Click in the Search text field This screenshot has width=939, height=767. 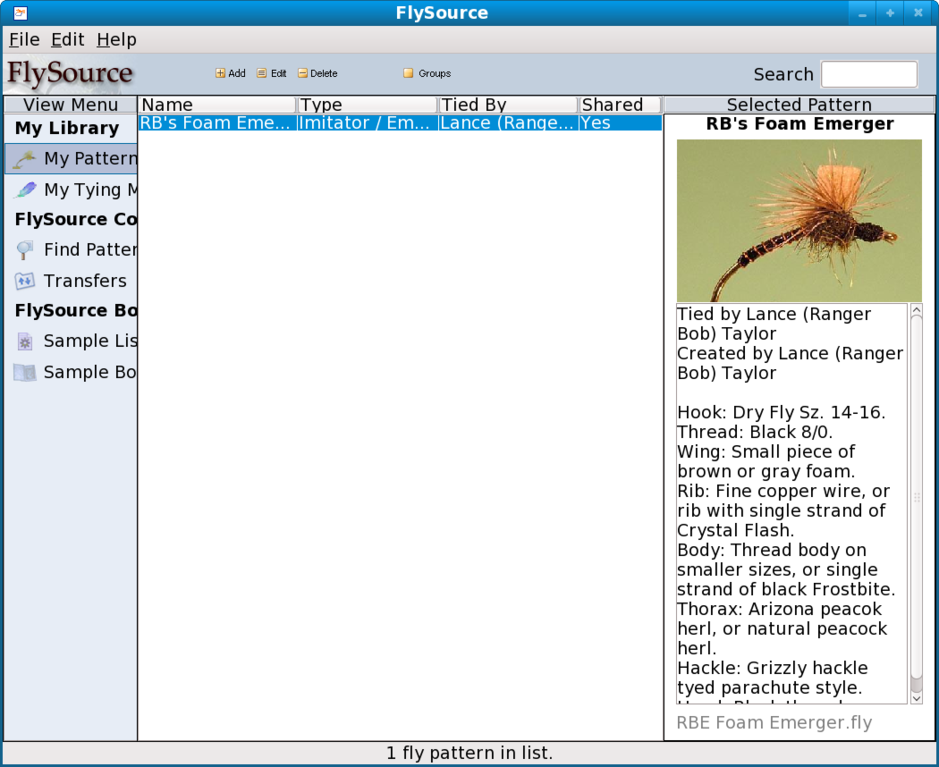[868, 74]
